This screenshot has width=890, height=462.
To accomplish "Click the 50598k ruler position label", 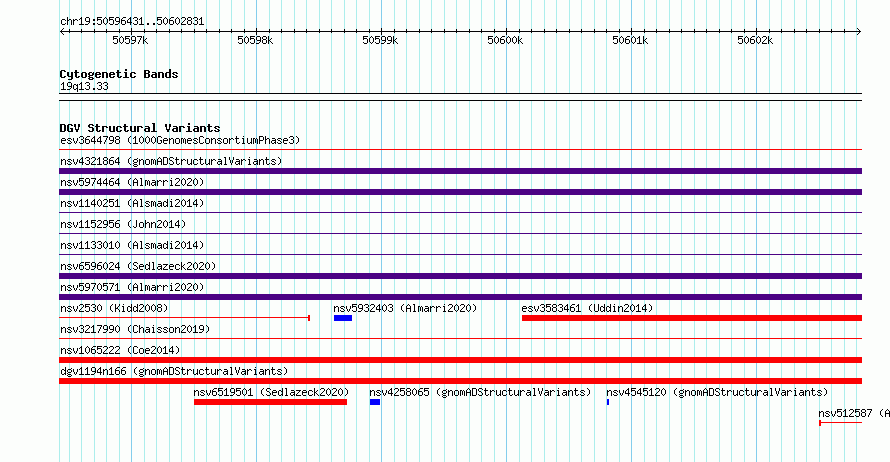I will 255,40.
